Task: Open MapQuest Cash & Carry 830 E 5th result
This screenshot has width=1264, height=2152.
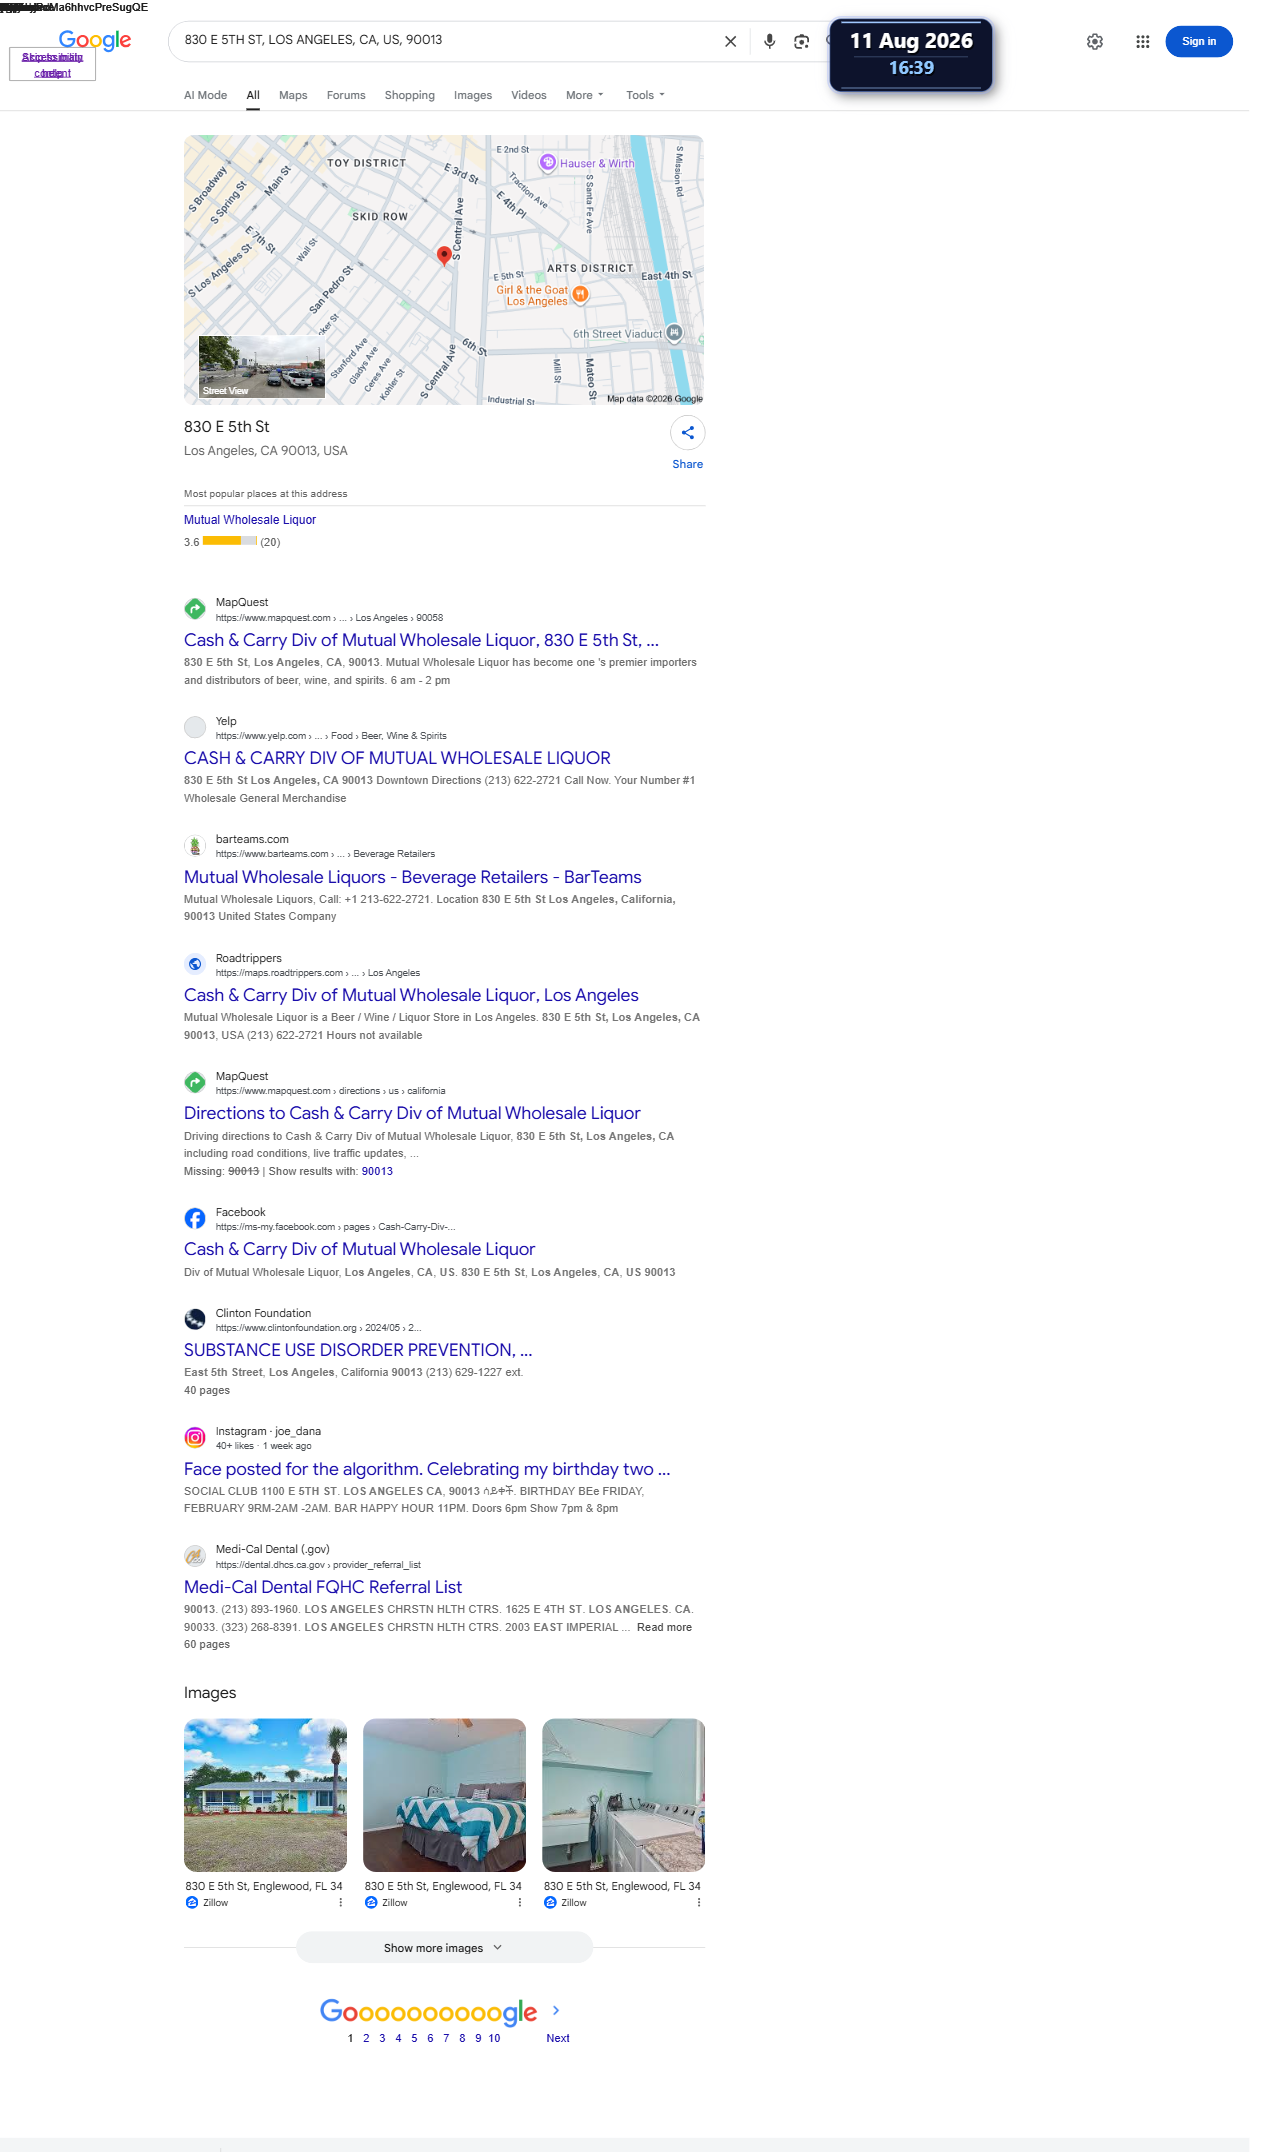Action: [421, 640]
